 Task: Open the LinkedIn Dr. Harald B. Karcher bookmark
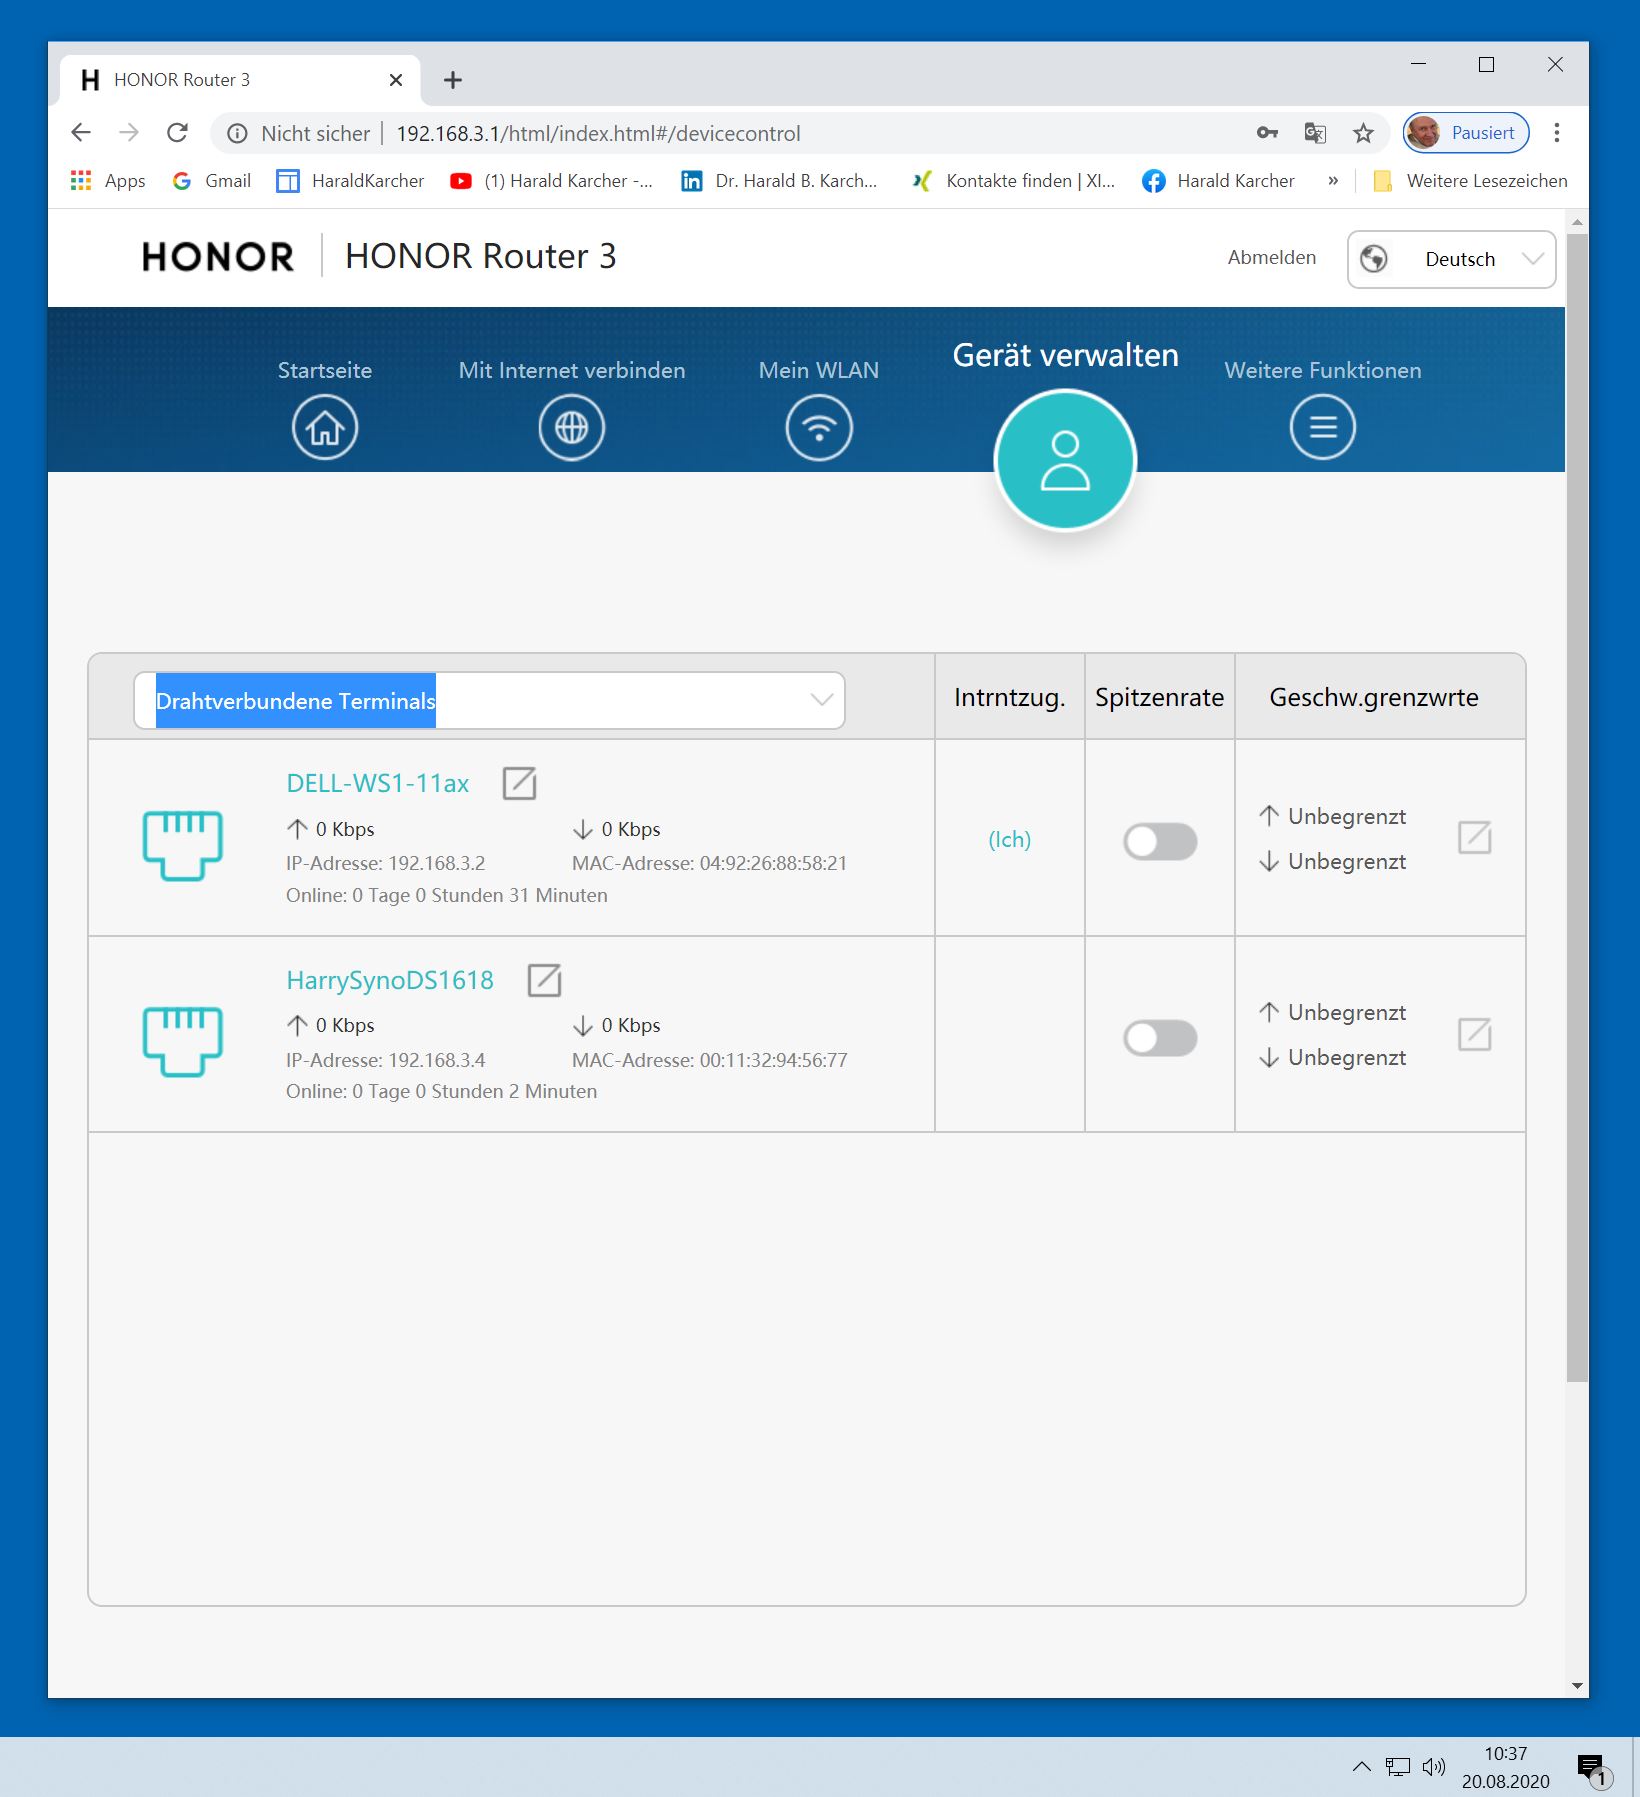[779, 181]
